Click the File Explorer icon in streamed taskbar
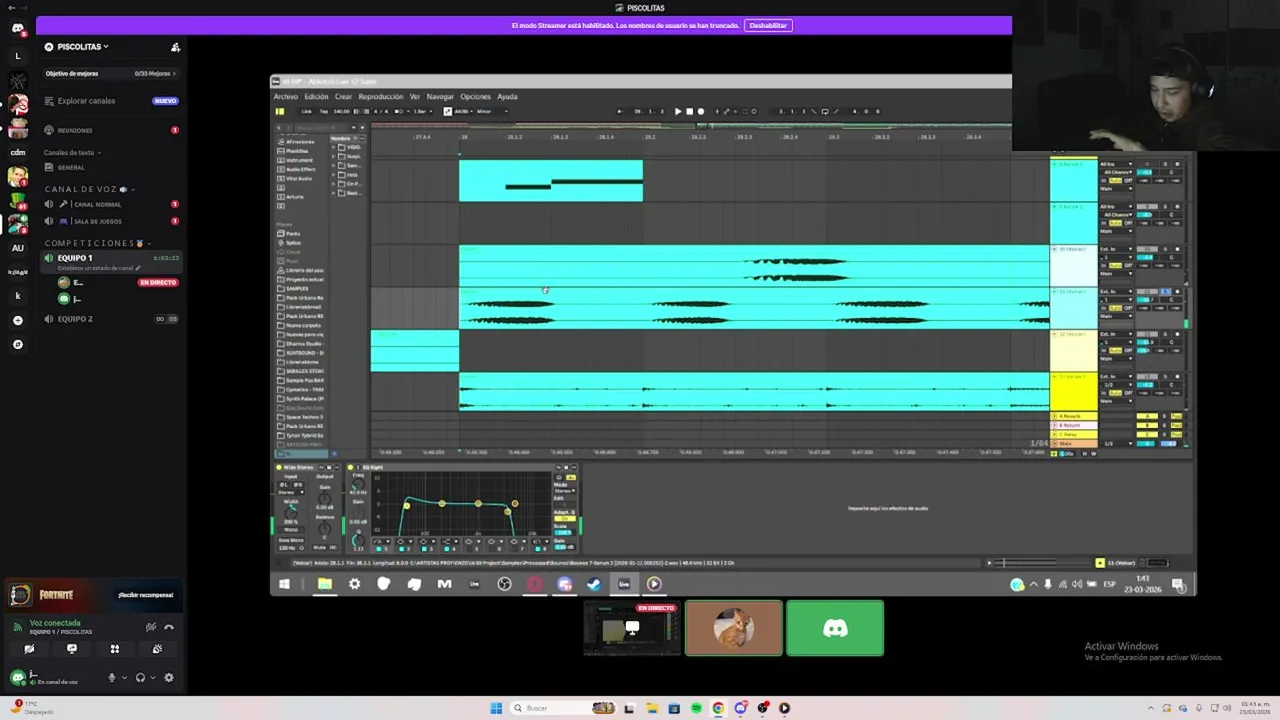 pos(325,584)
